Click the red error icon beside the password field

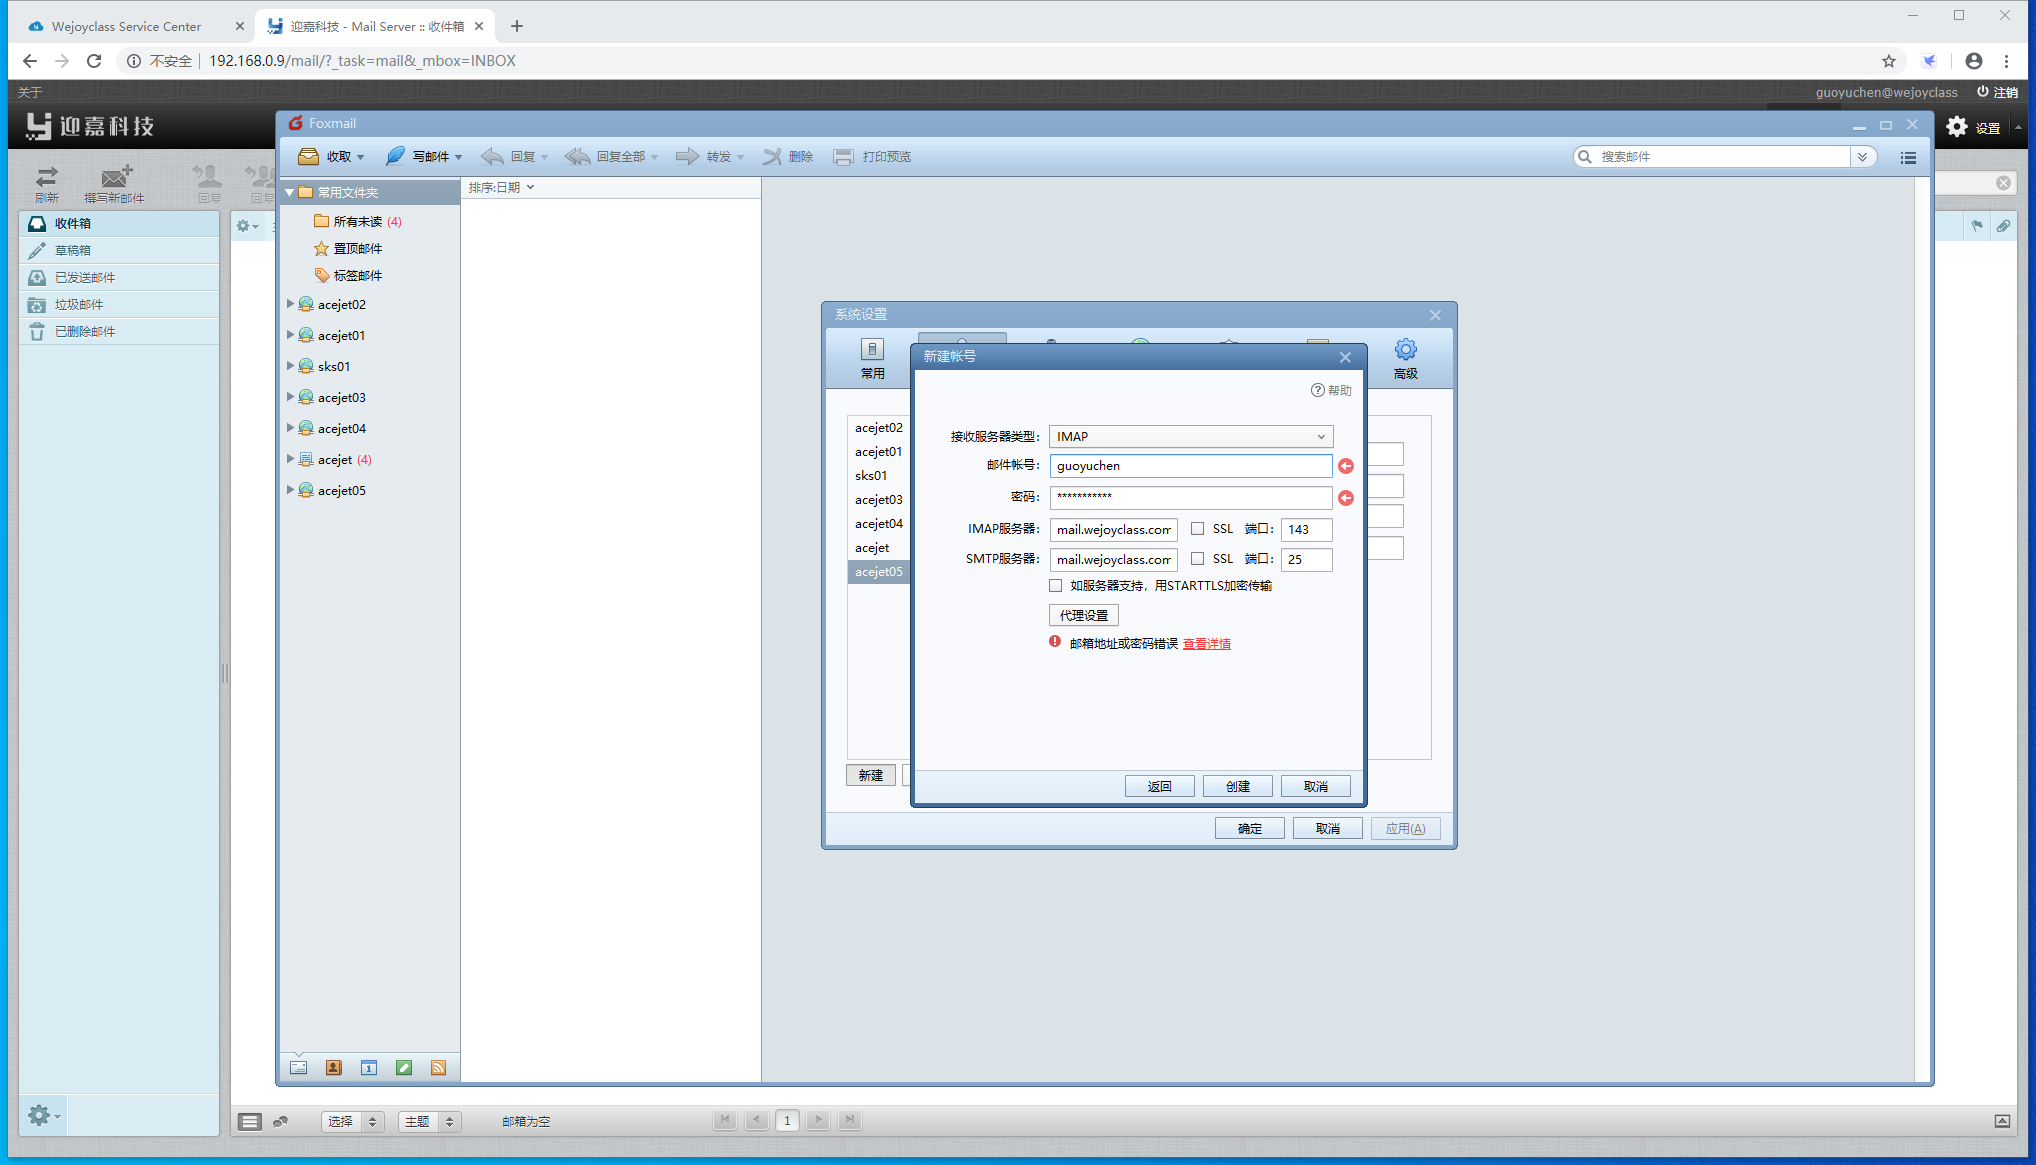pos(1346,498)
